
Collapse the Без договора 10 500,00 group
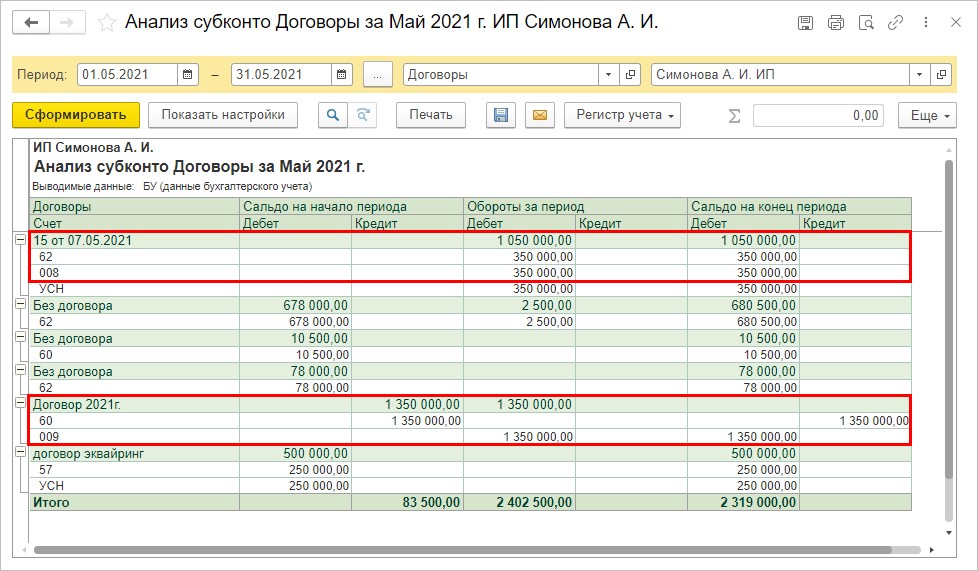[20, 337]
